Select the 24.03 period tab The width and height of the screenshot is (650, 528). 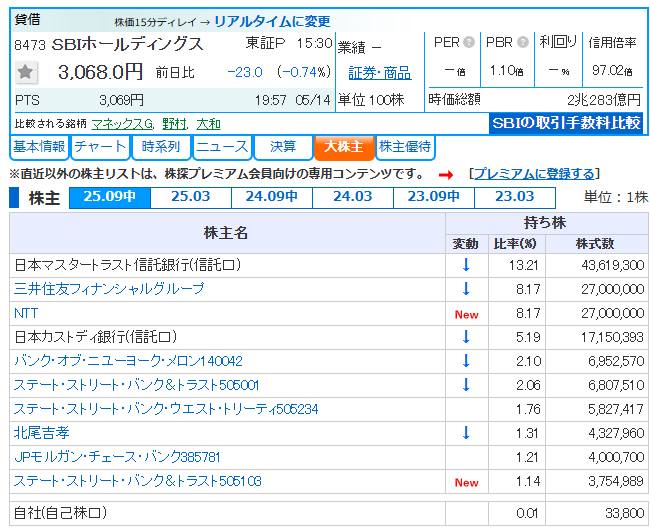coord(353,197)
